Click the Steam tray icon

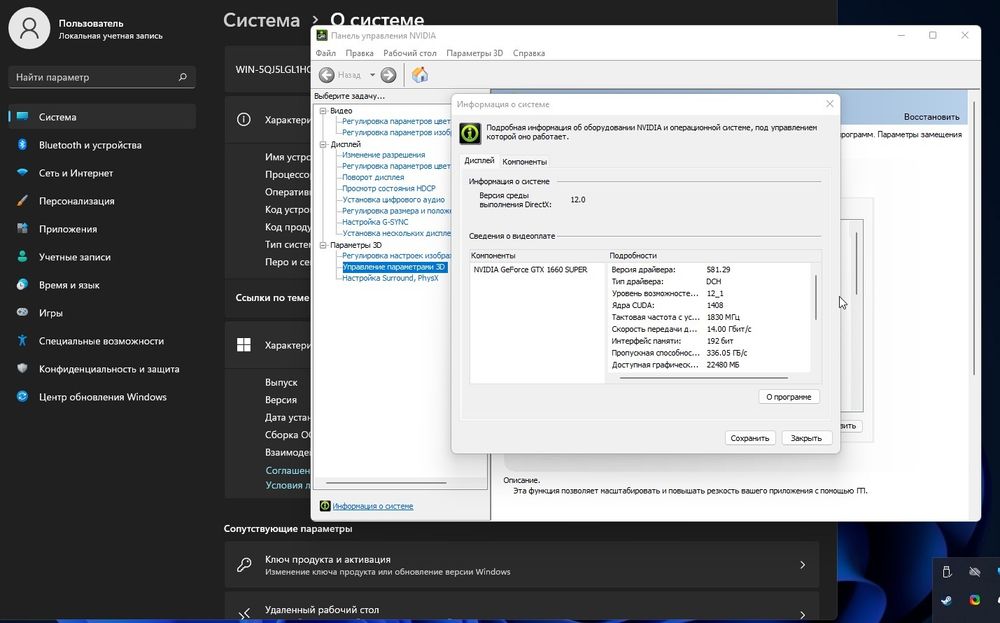coord(946,600)
